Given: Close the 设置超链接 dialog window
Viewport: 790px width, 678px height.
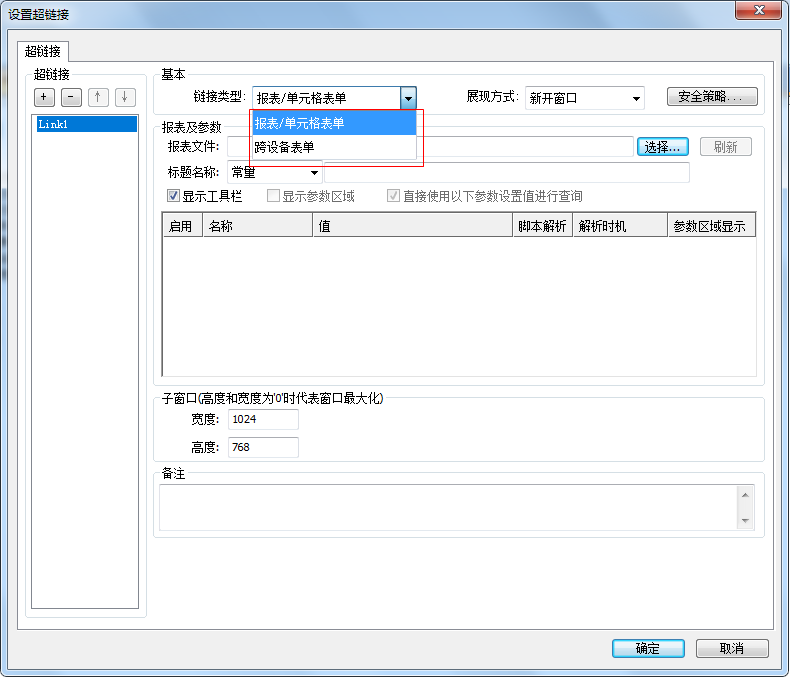Looking at the screenshot, I should [x=758, y=10].
